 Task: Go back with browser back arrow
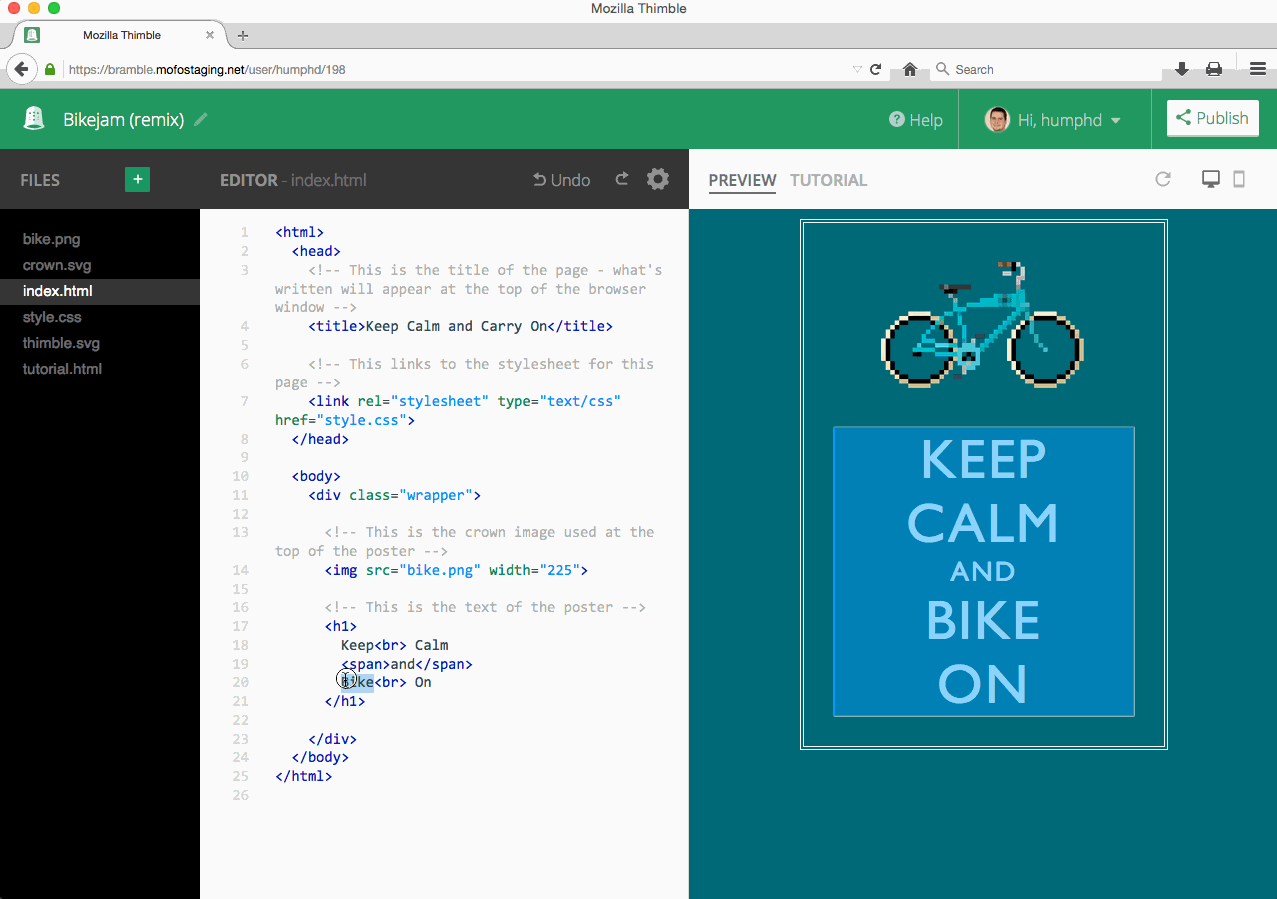[21, 69]
